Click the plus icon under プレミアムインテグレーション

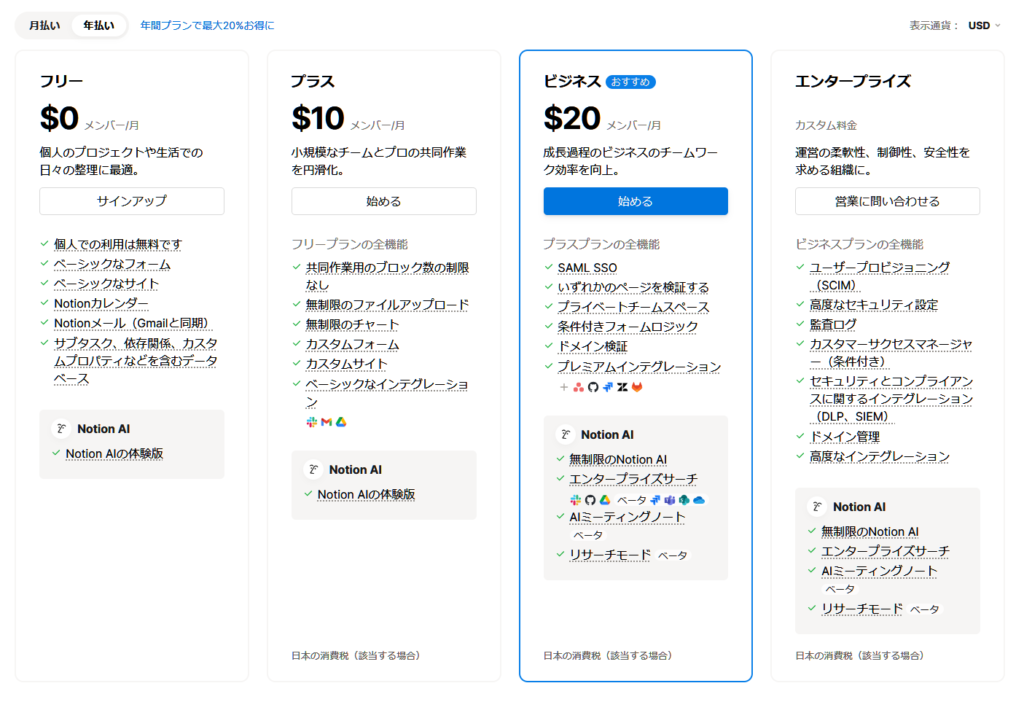pyautogui.click(x=564, y=387)
